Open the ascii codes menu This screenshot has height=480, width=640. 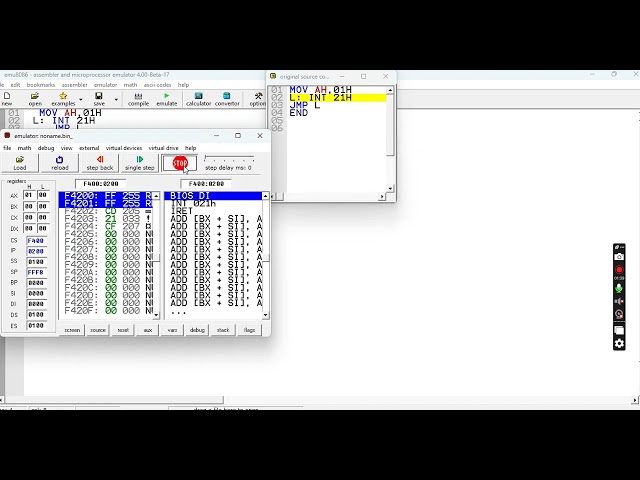[157, 85]
